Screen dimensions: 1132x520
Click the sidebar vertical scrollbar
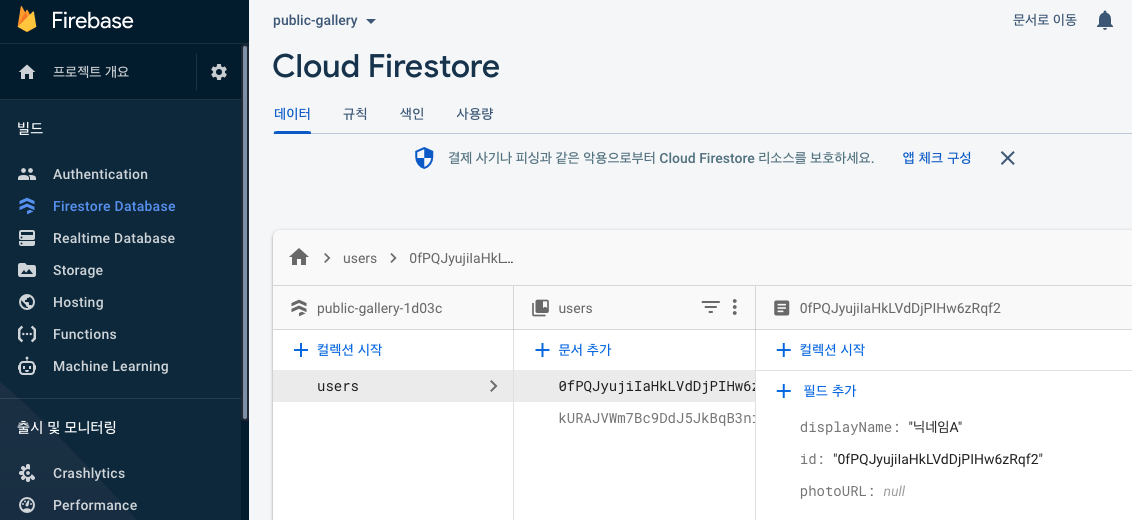point(245,233)
